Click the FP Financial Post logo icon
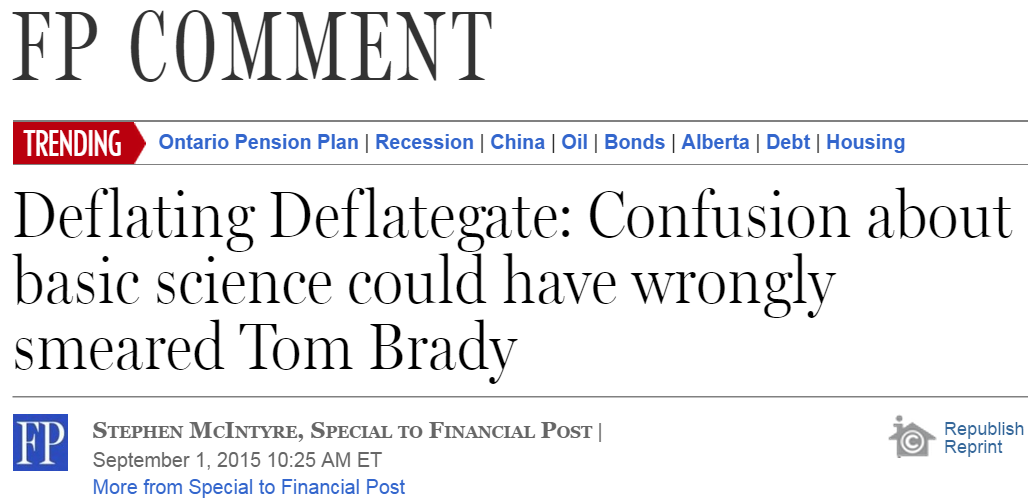This screenshot has height=502, width=1028. point(40,442)
